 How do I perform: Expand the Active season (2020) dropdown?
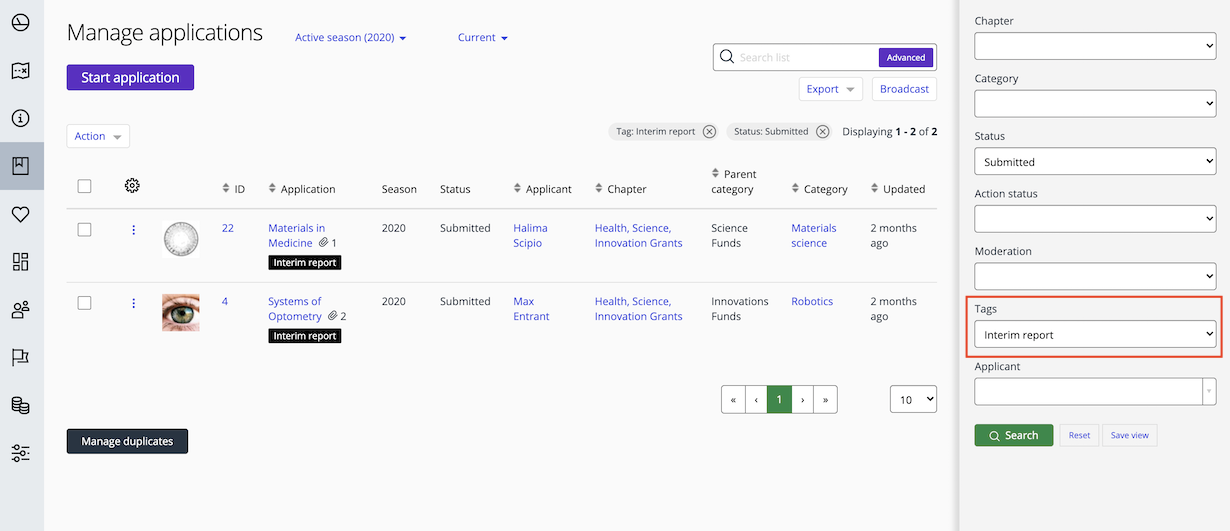point(350,38)
